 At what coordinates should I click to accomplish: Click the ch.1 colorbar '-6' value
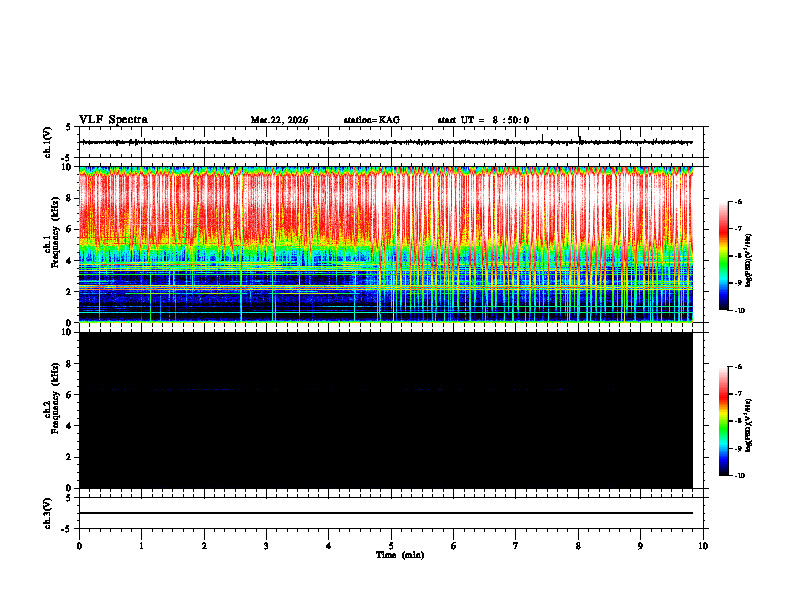point(737,201)
